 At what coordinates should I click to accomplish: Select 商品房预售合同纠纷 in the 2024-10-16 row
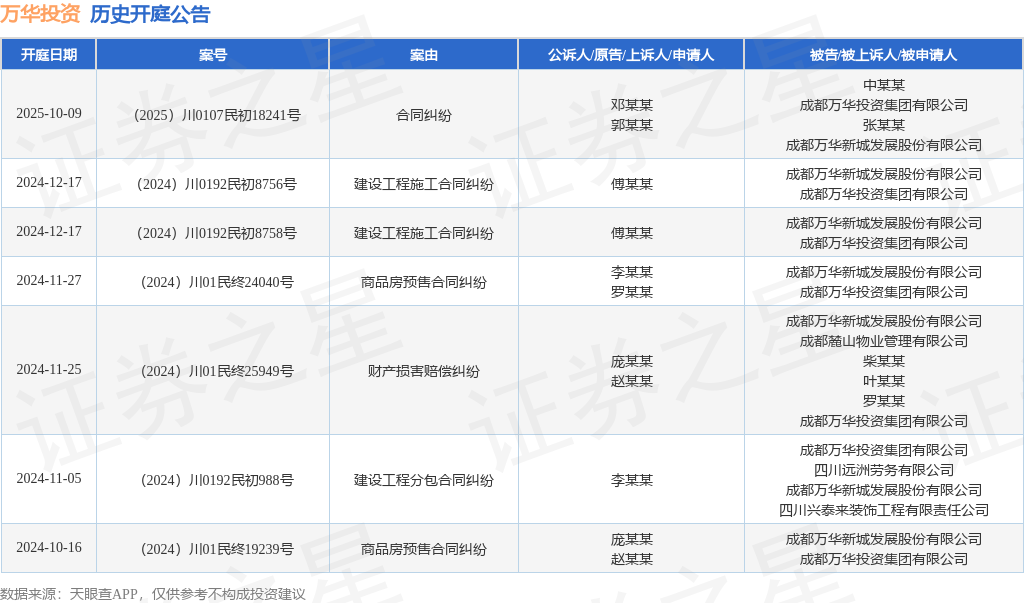(x=424, y=549)
